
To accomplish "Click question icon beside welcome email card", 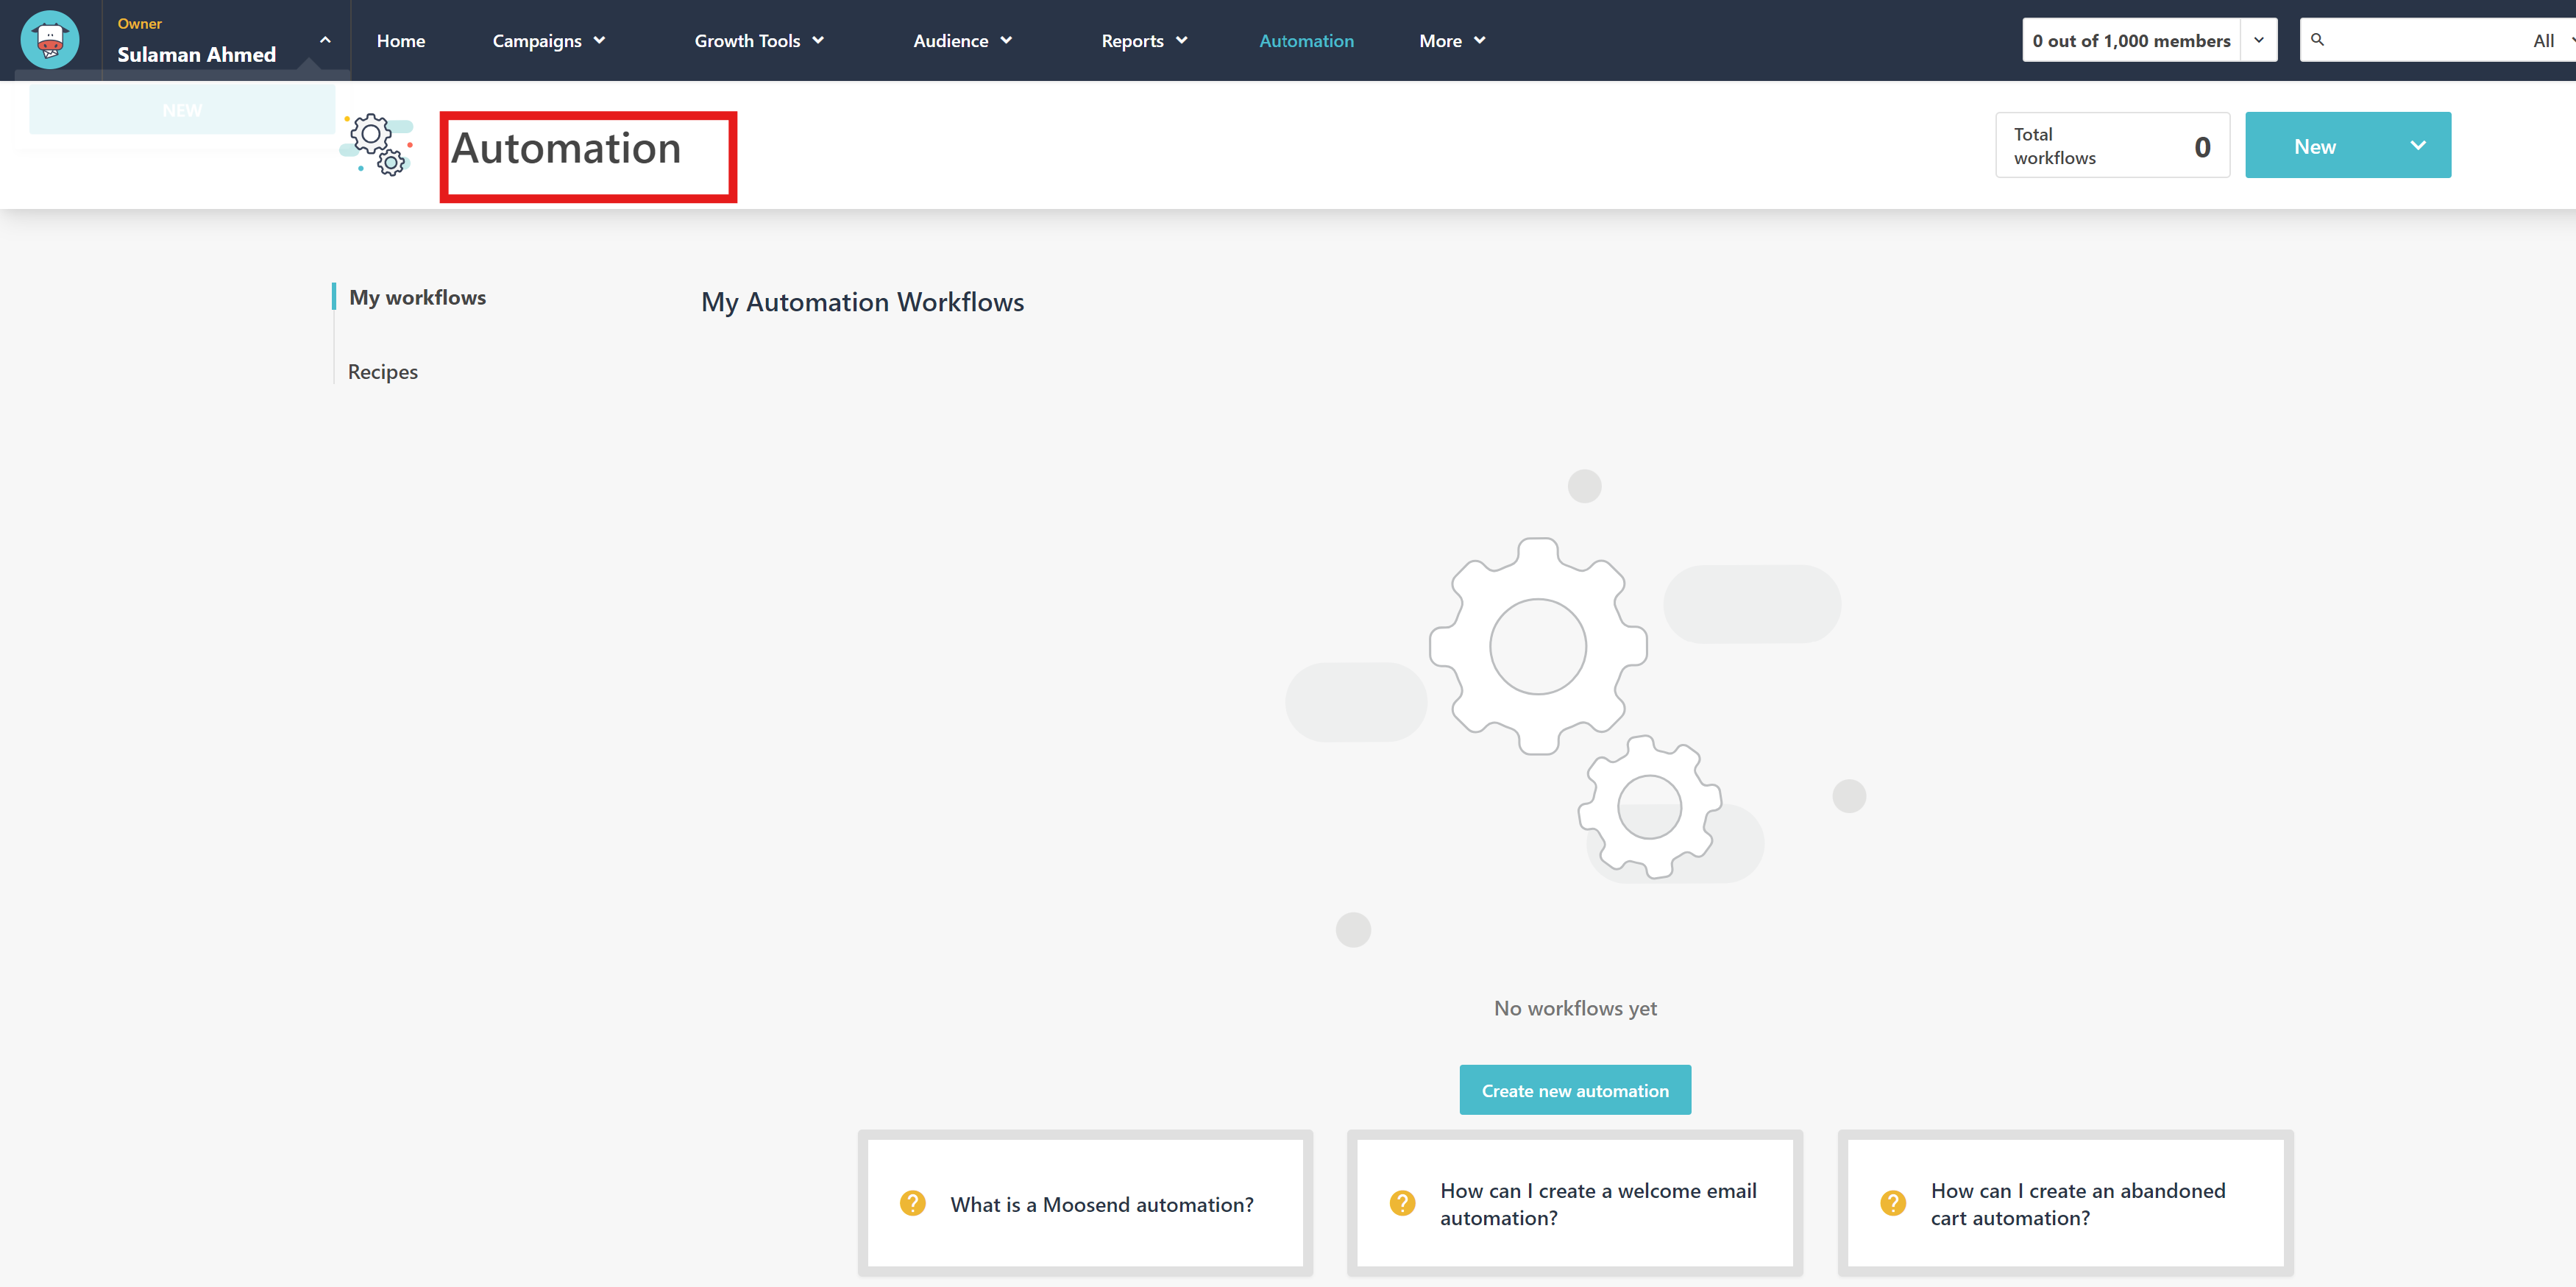I will coord(1402,1203).
